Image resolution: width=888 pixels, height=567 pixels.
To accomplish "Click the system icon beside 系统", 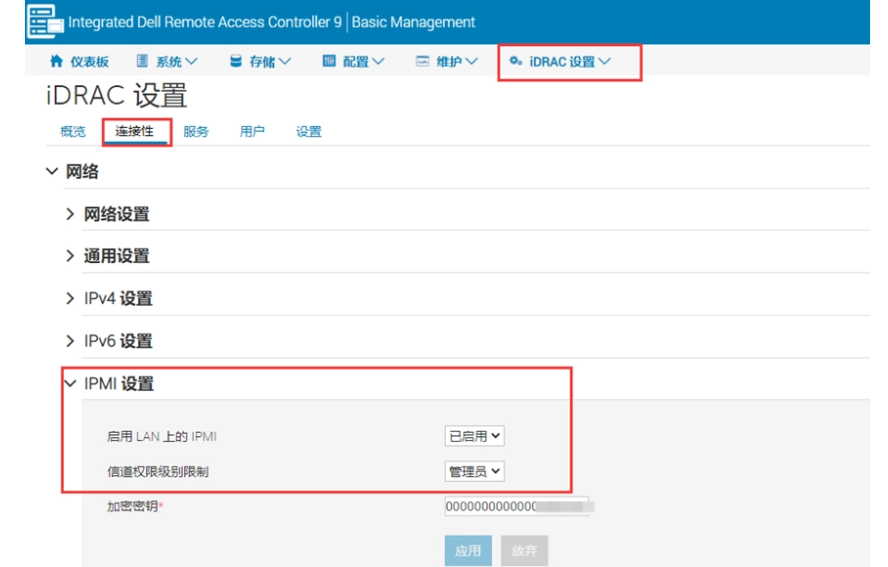I will click(142, 61).
